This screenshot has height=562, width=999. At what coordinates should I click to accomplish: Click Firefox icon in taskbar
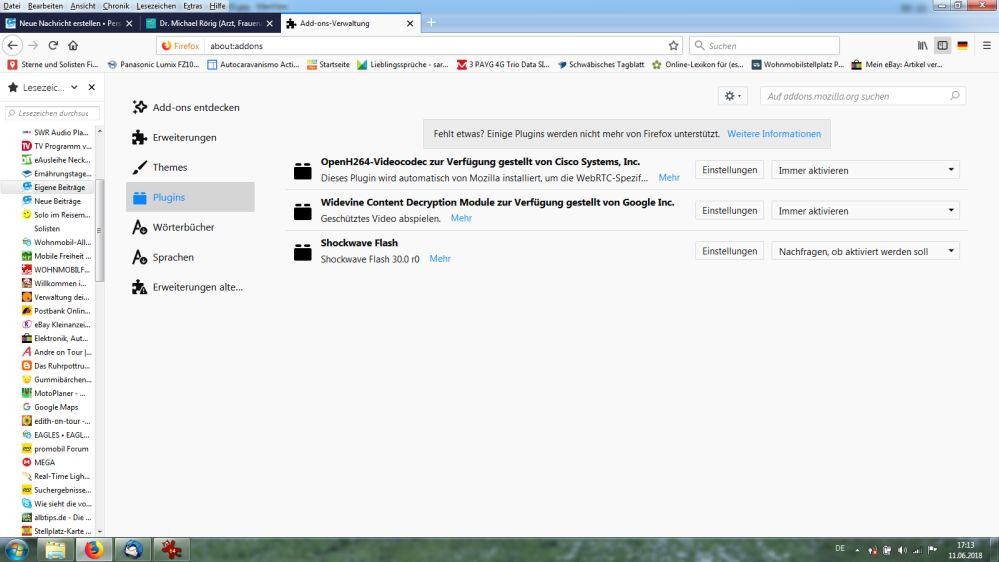point(94,549)
